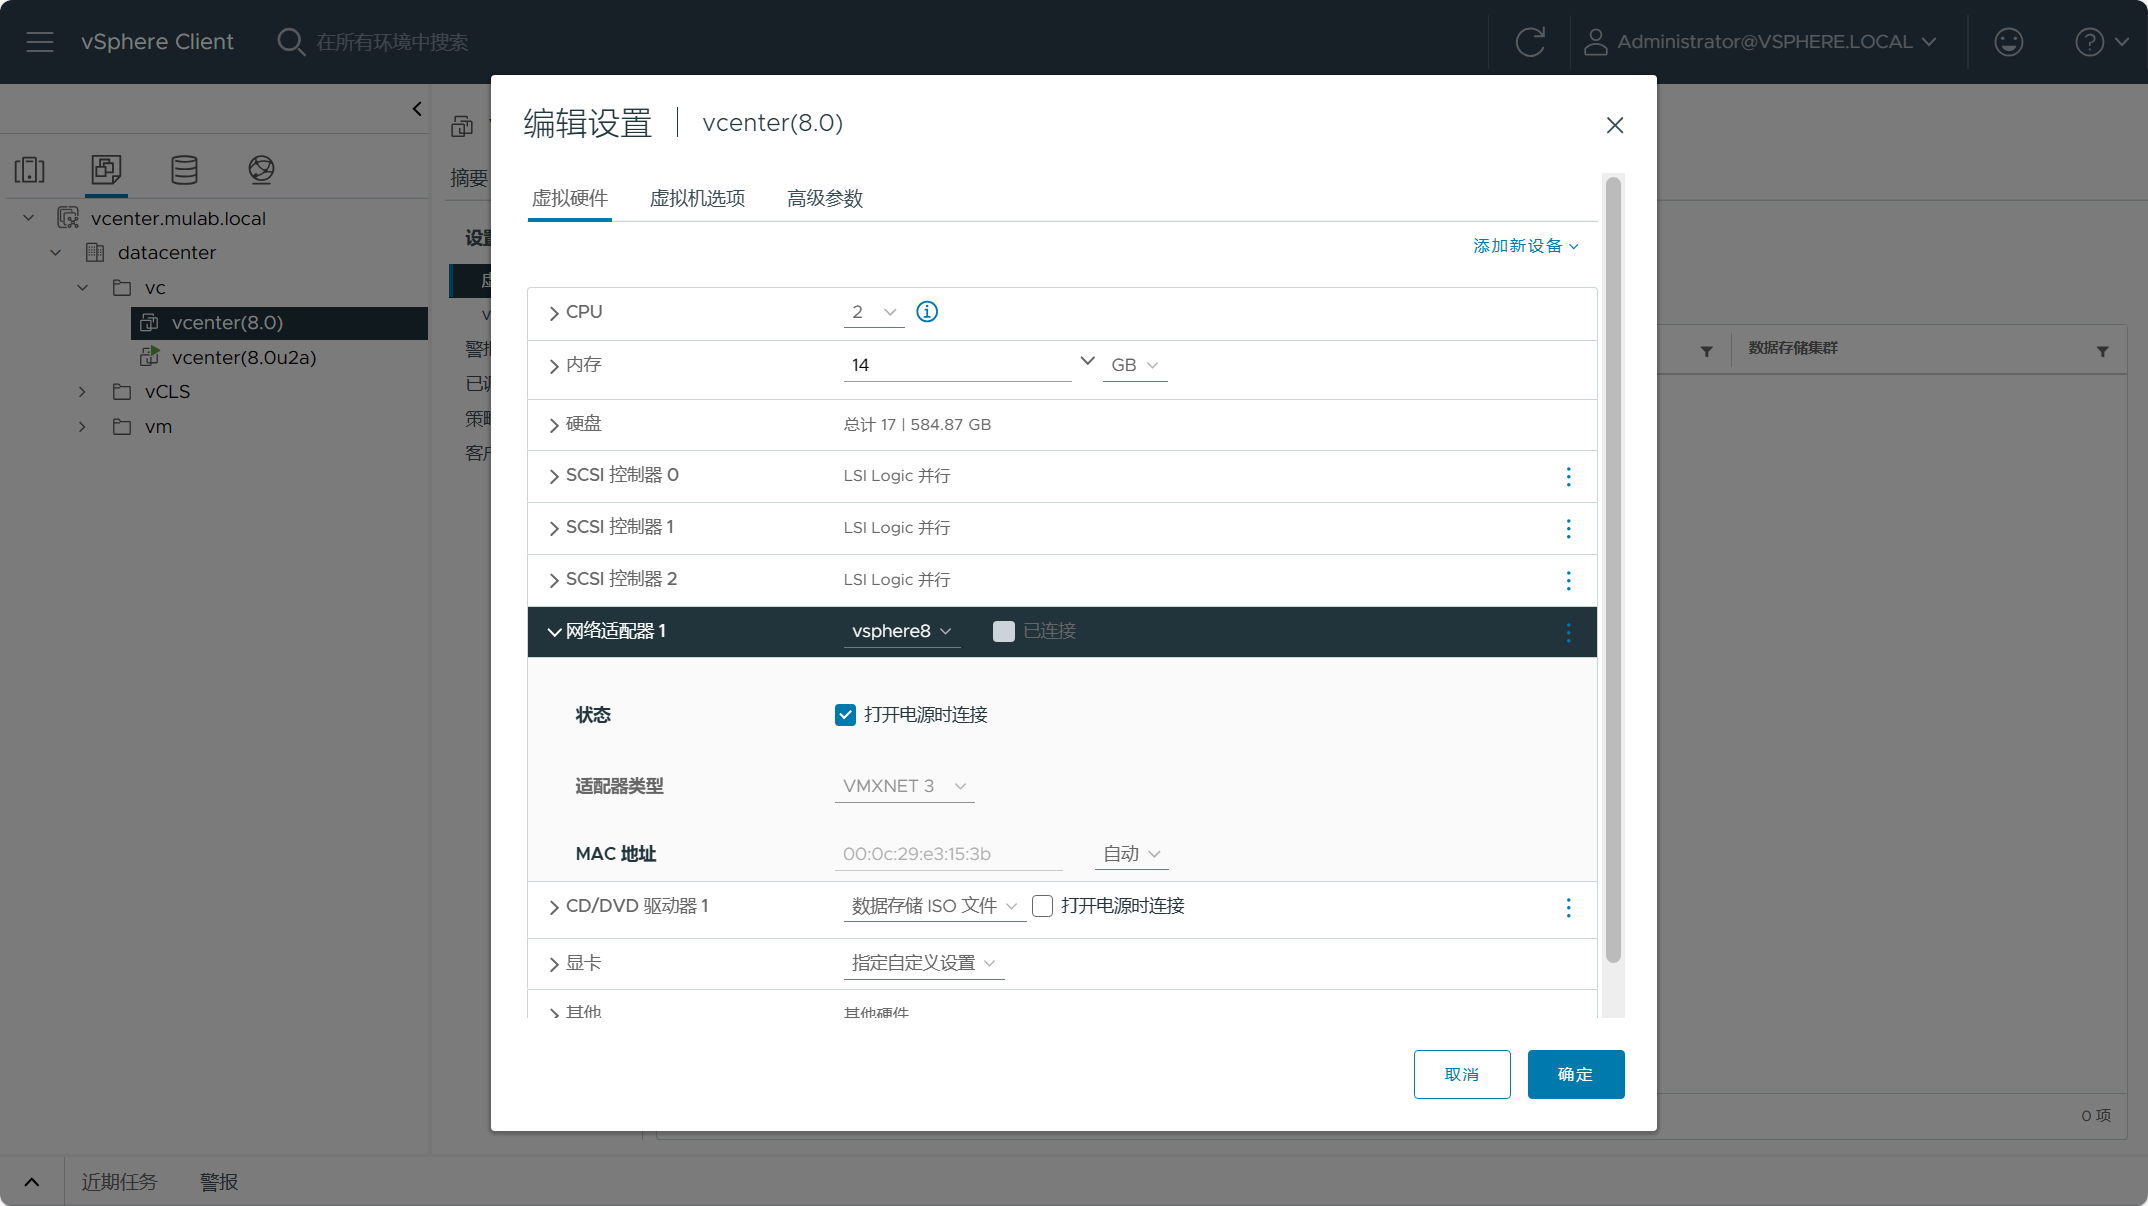Click the 取消 button
This screenshot has width=2148, height=1206.
[1462, 1074]
